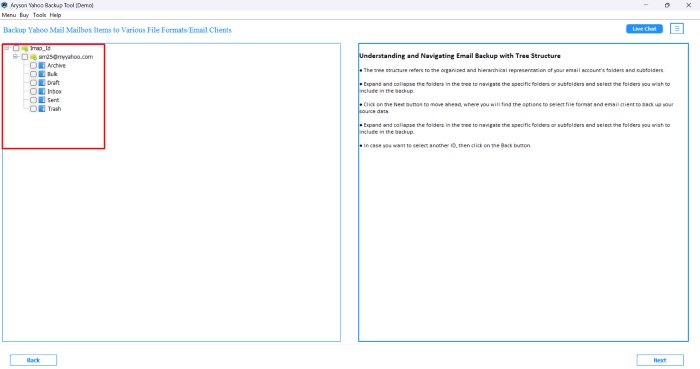Close the Aryson Yahoo Backup Tool window
Screen dimensions: 700x369
coord(688,5)
